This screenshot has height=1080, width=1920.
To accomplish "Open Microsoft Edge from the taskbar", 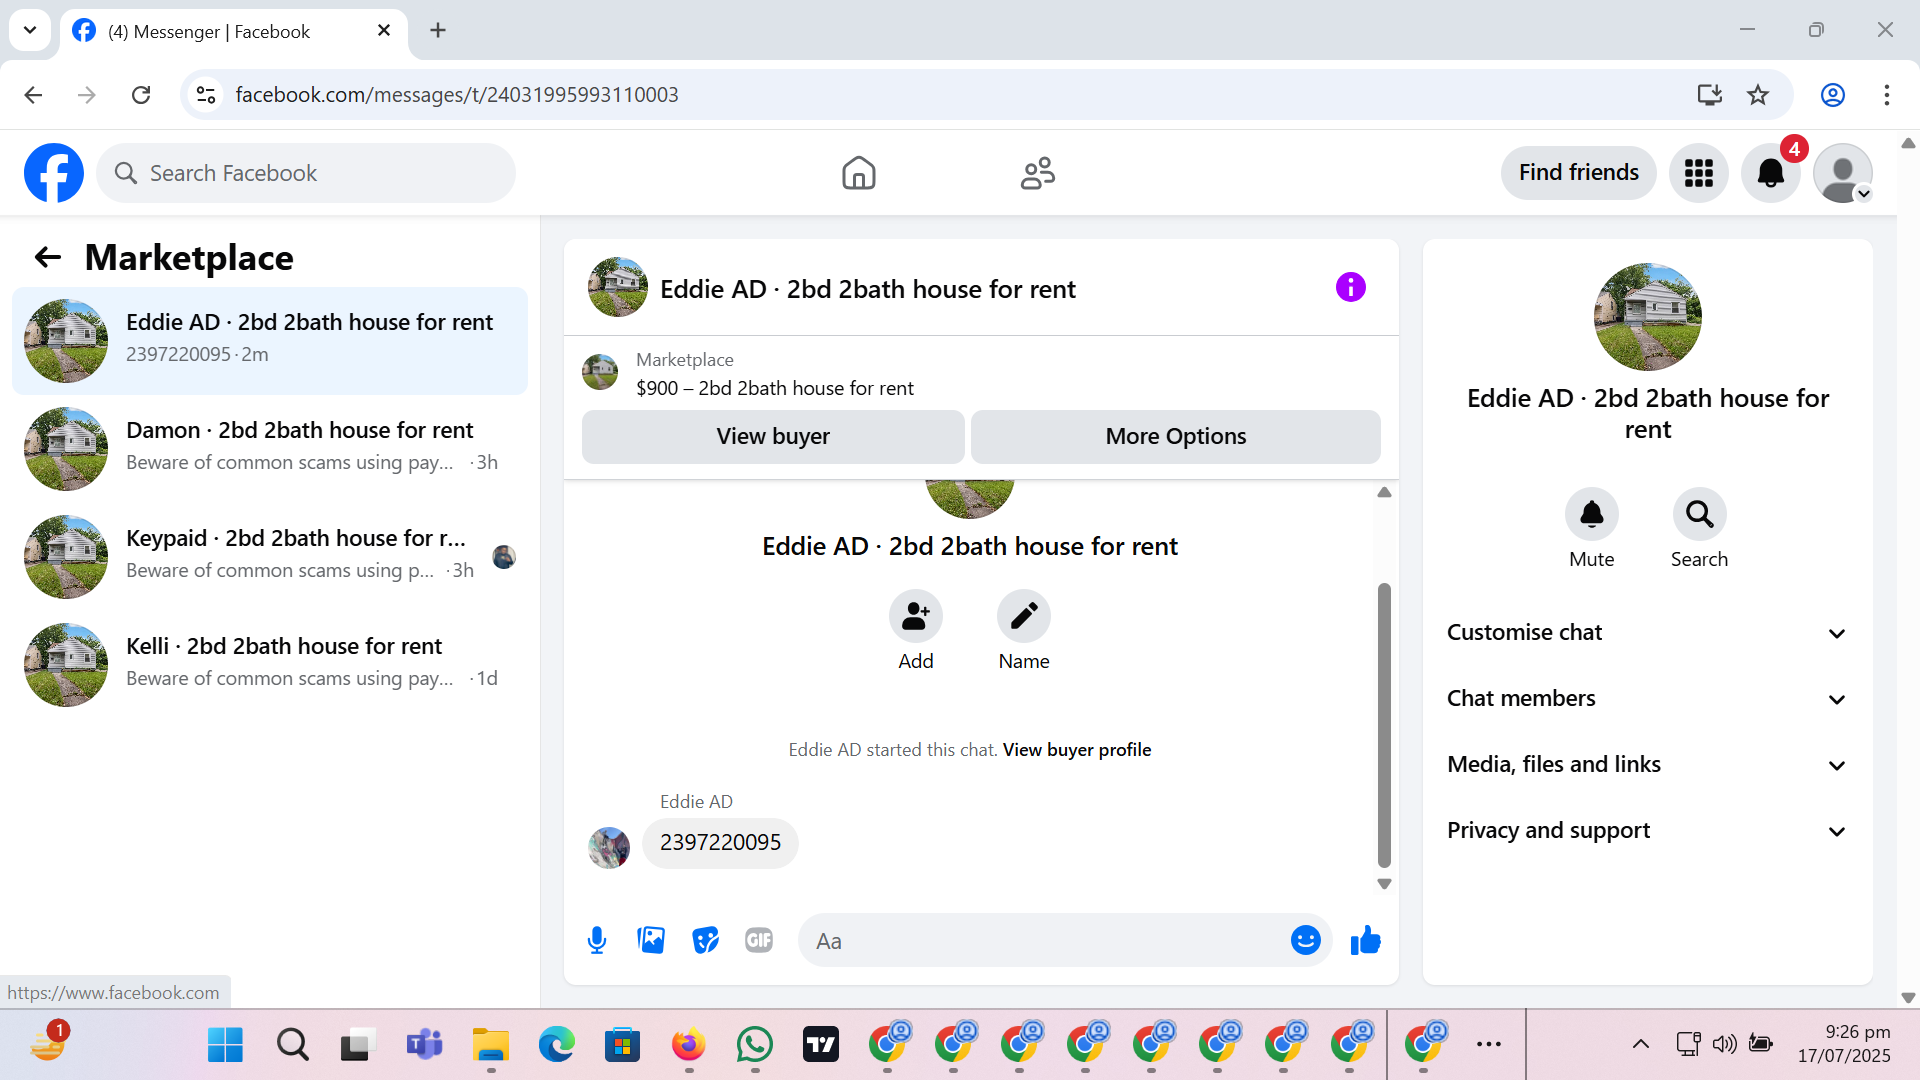I will pyautogui.click(x=557, y=1045).
